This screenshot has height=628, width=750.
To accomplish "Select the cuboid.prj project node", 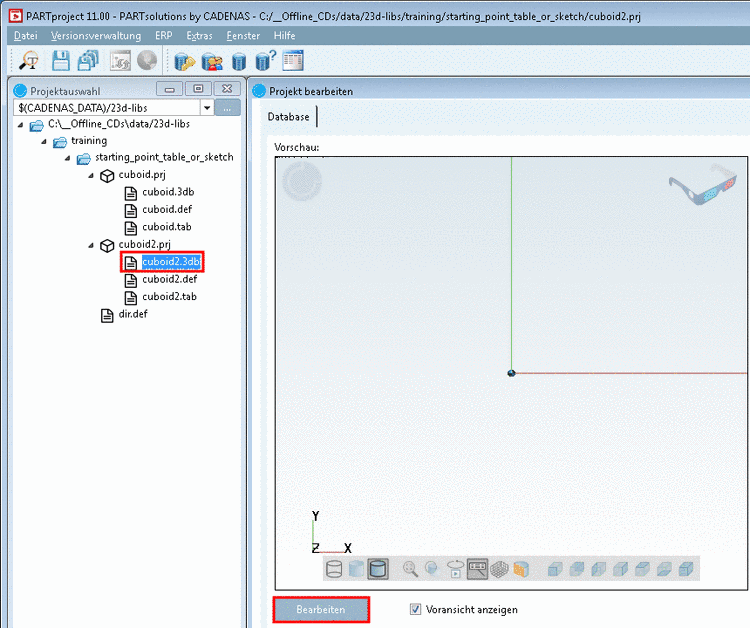I will pos(142,175).
